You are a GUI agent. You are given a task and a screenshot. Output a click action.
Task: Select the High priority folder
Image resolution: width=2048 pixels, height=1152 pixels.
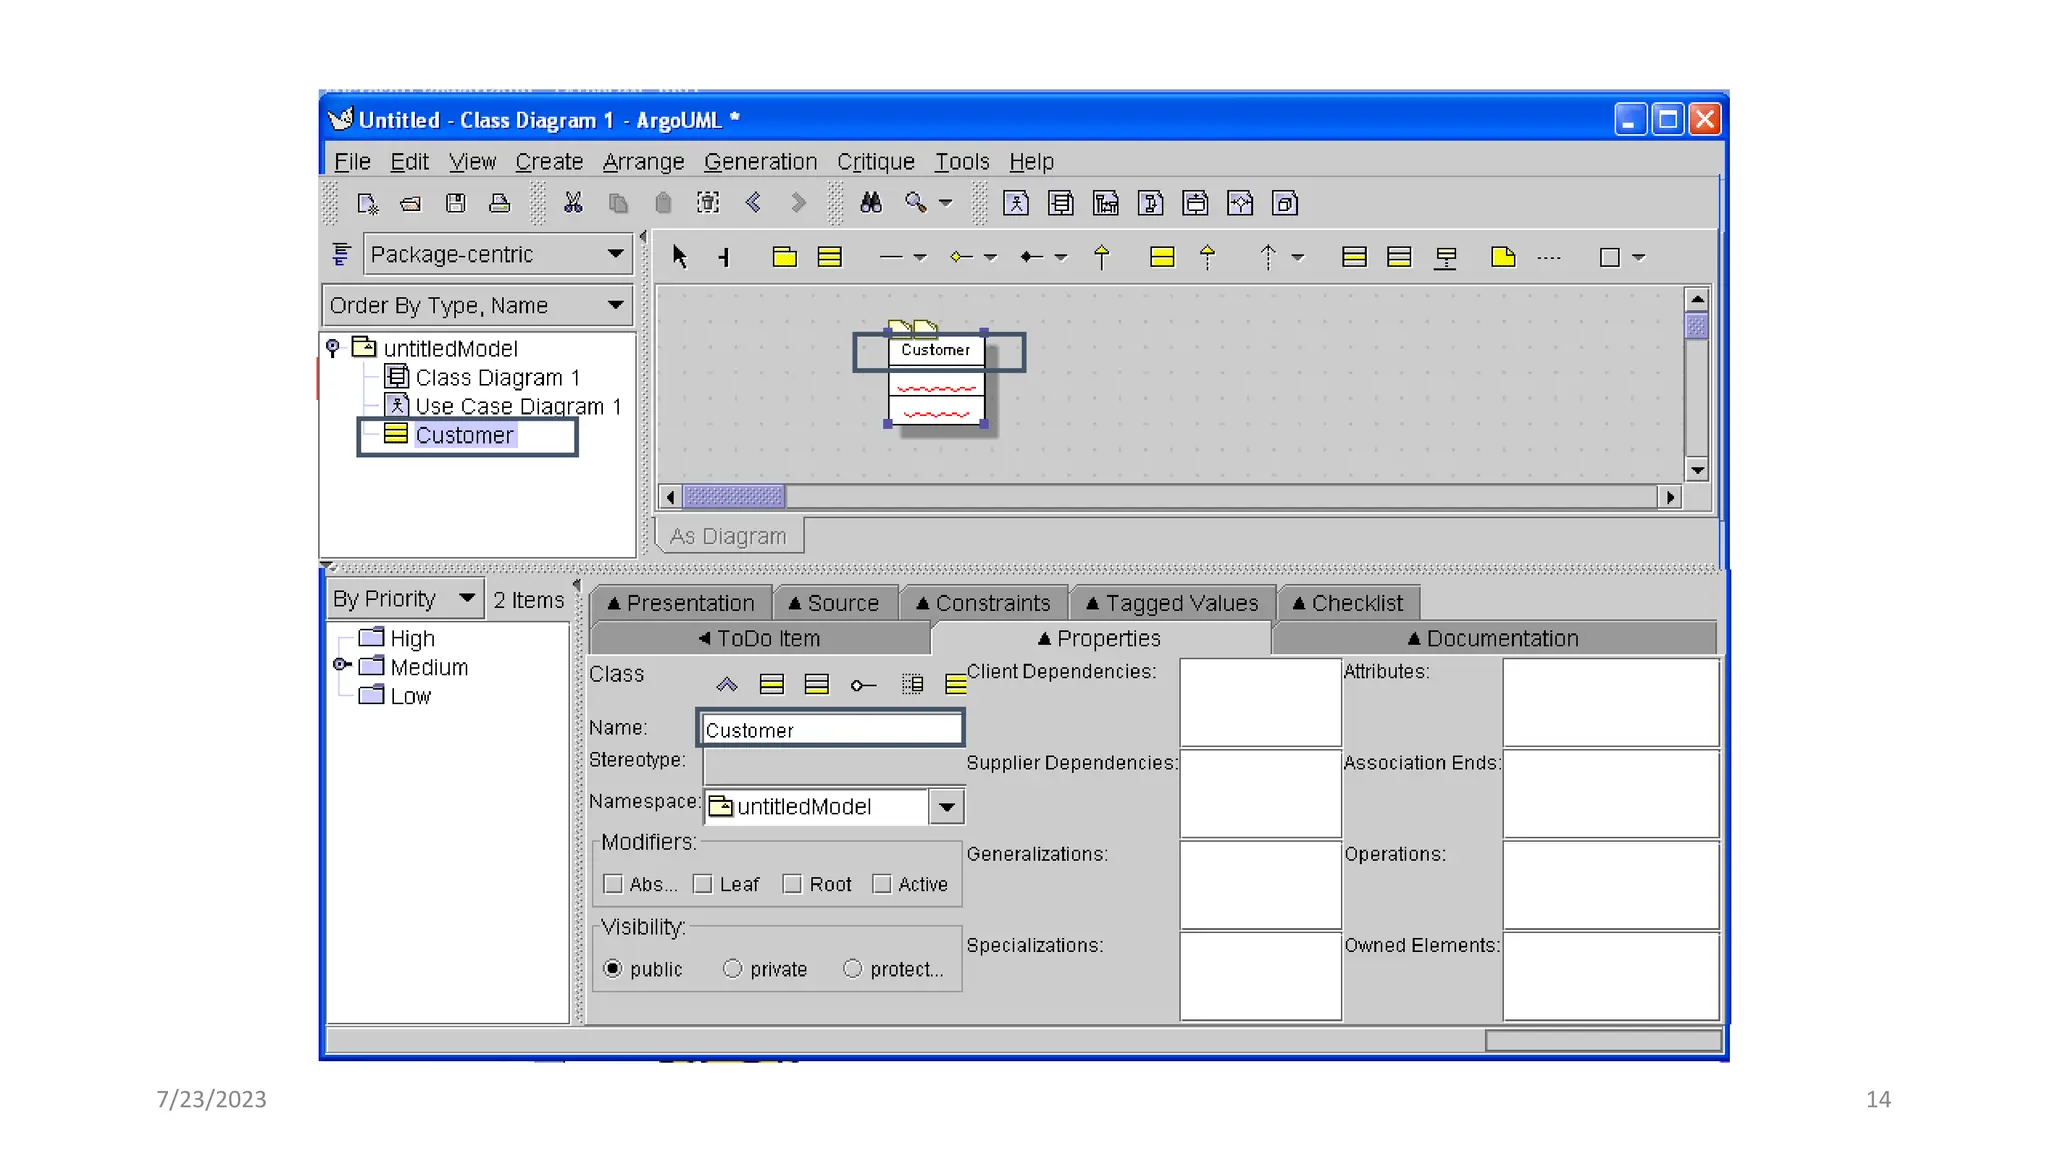point(398,638)
